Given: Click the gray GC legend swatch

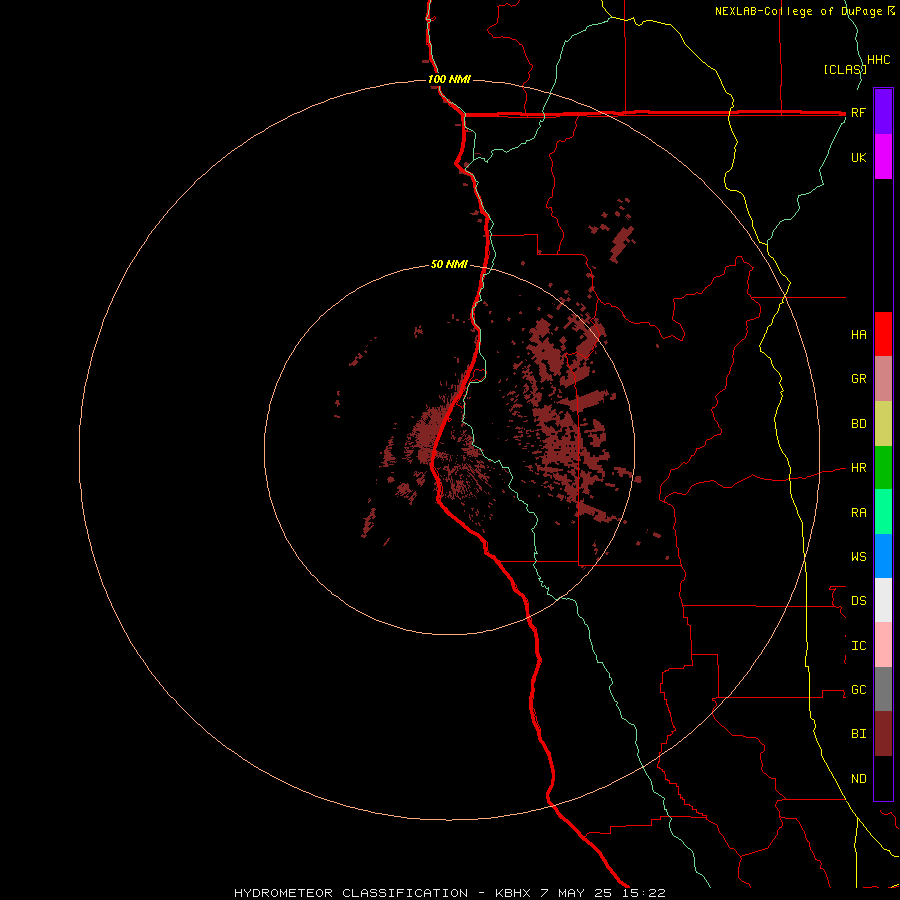Looking at the screenshot, I should 883,689.
